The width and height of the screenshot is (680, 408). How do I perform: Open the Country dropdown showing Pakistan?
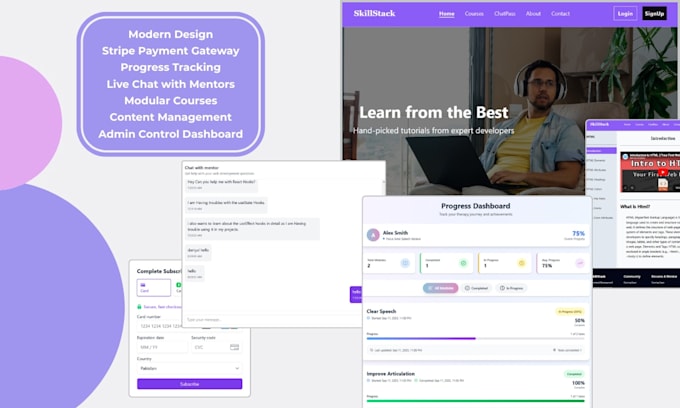coord(190,368)
